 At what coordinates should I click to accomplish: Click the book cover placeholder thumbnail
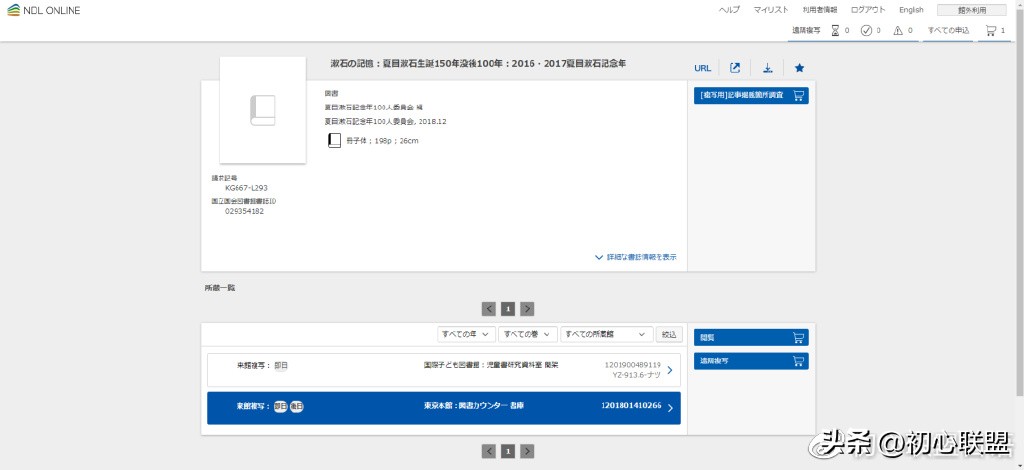[263, 110]
